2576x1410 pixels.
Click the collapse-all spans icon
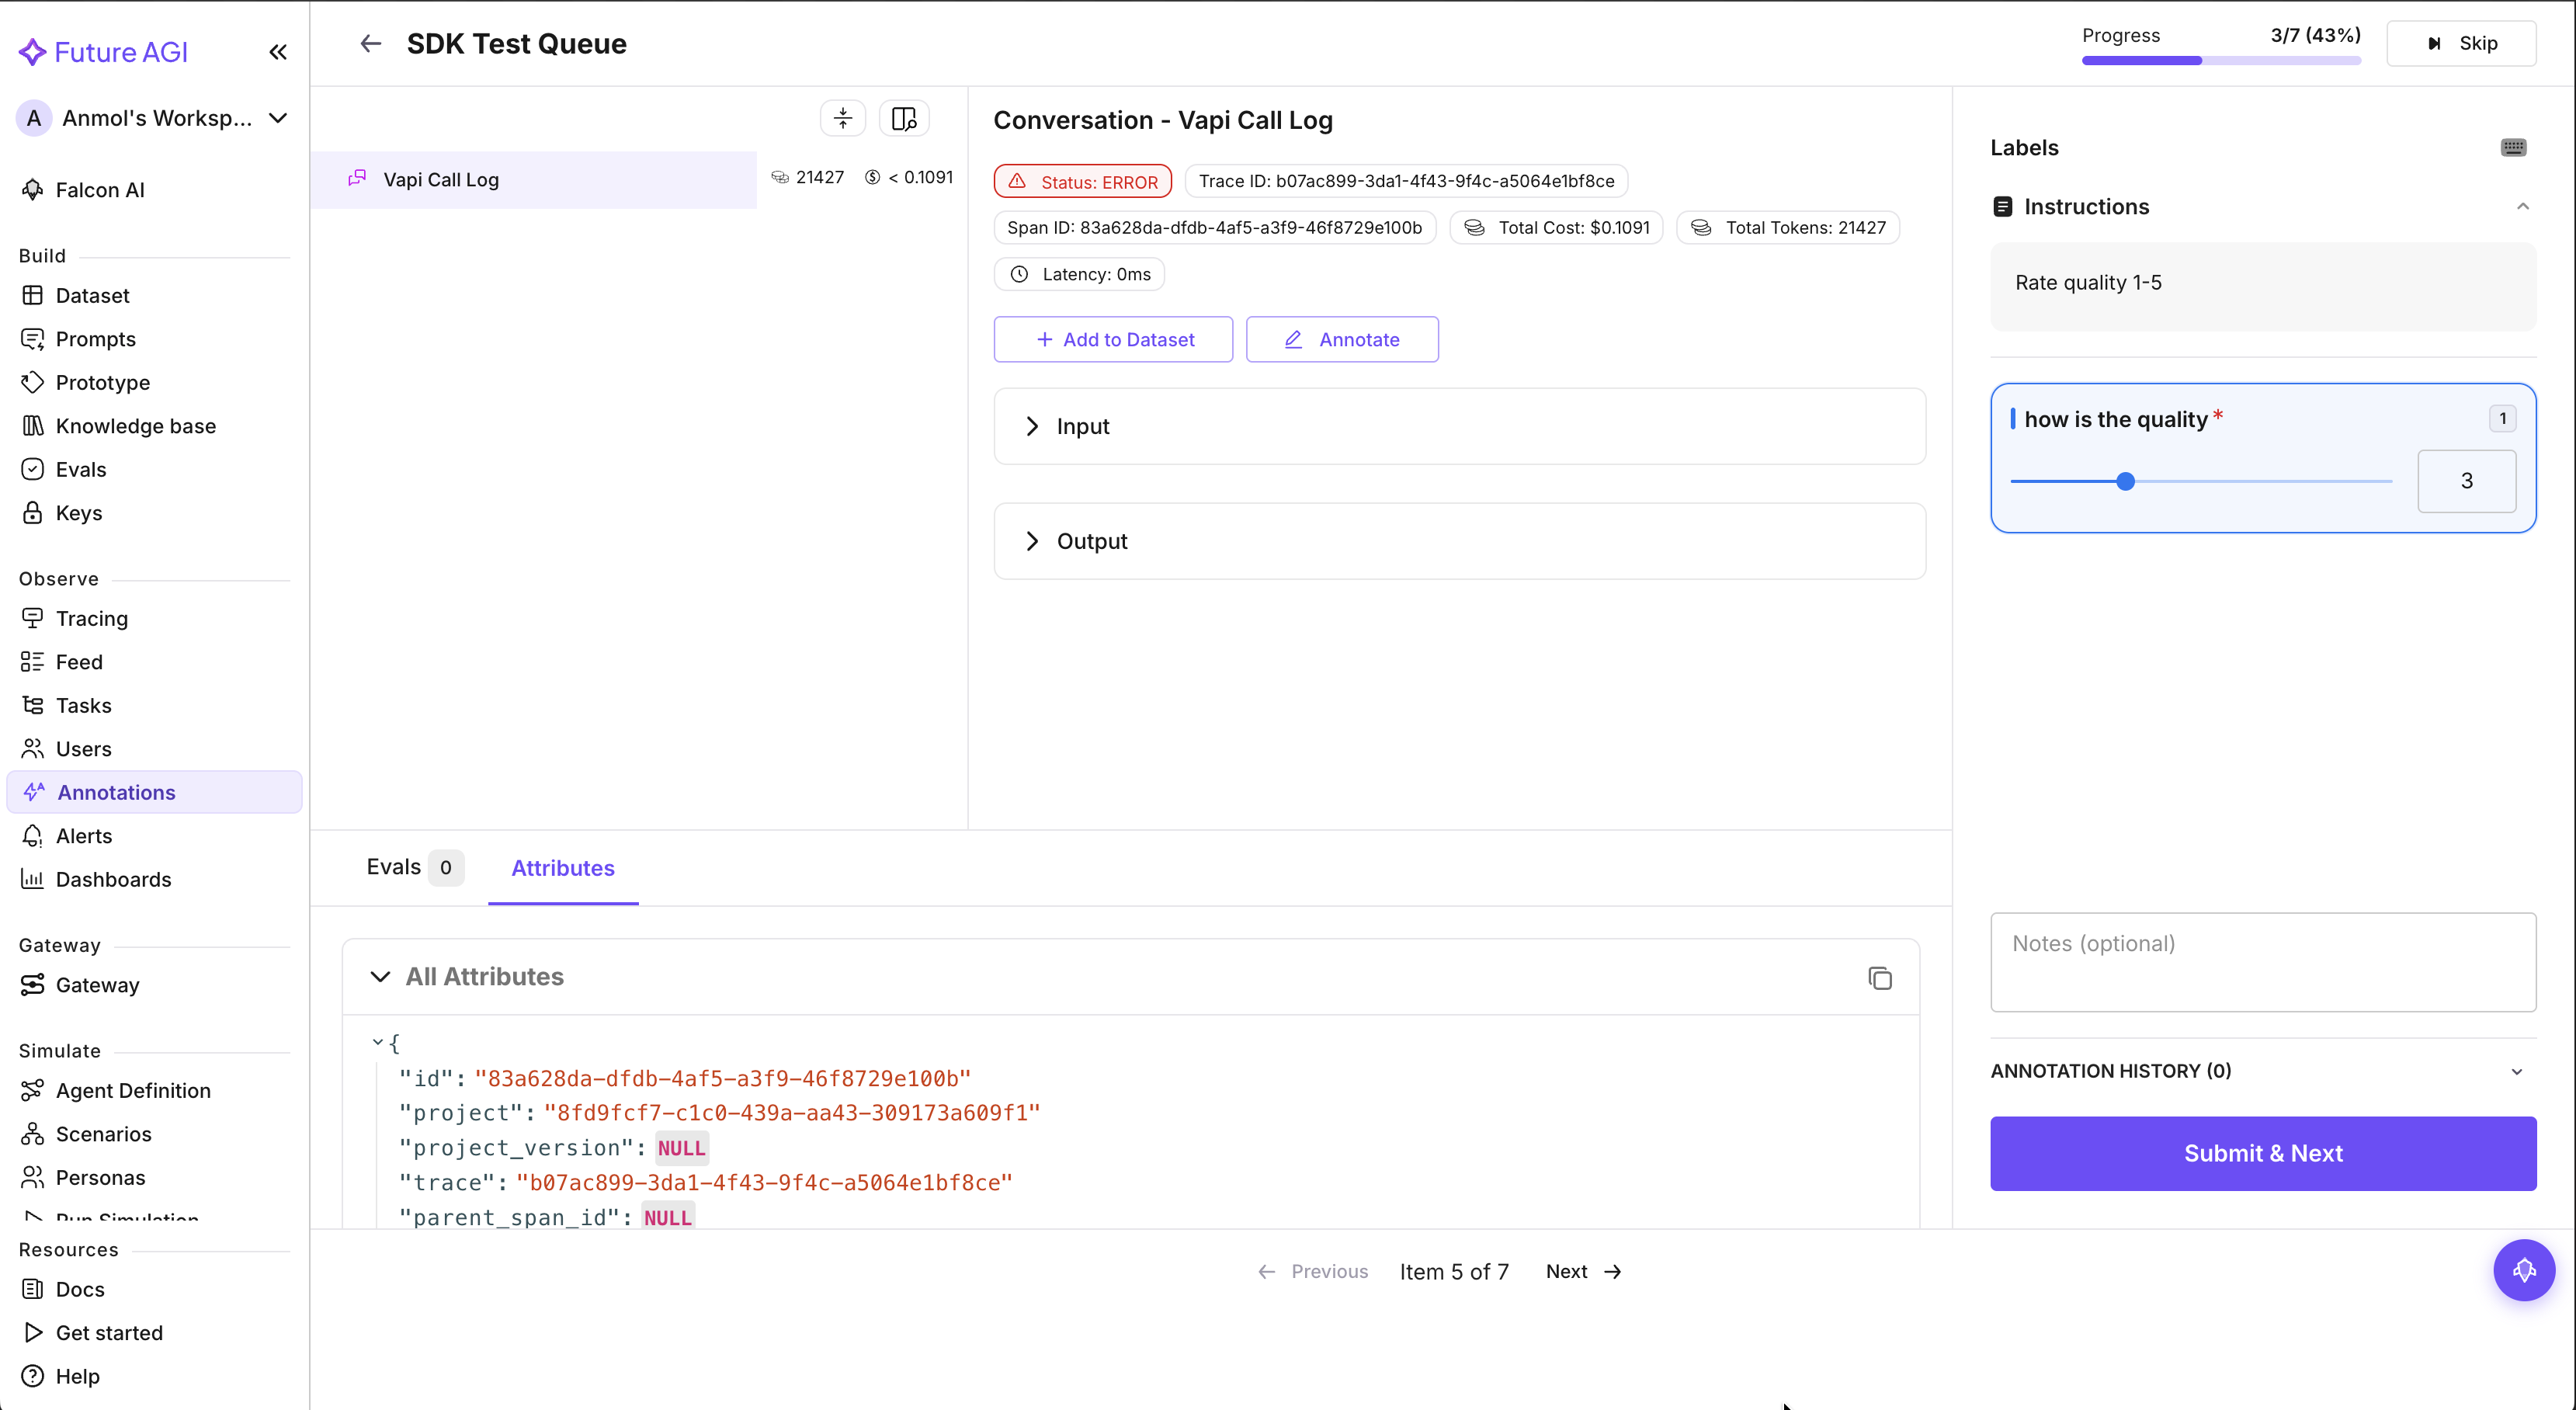[x=843, y=118]
